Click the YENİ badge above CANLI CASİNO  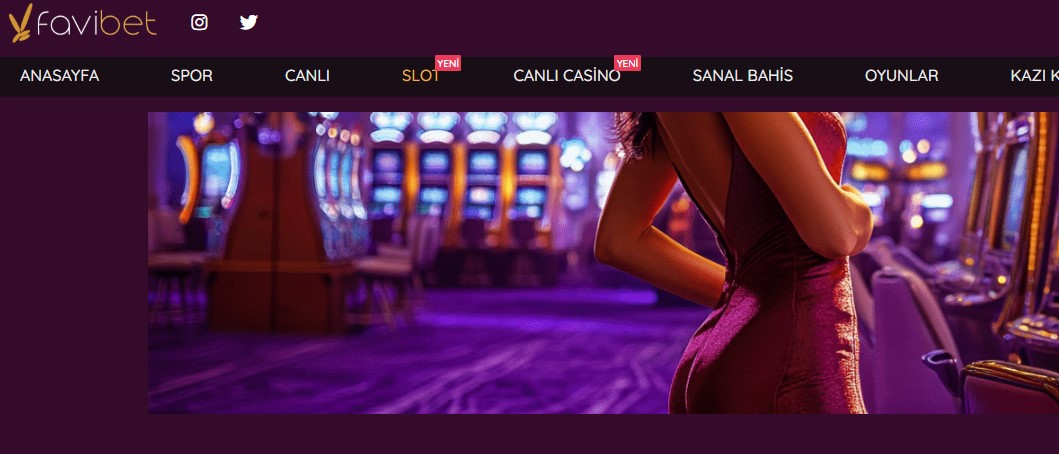(627, 63)
